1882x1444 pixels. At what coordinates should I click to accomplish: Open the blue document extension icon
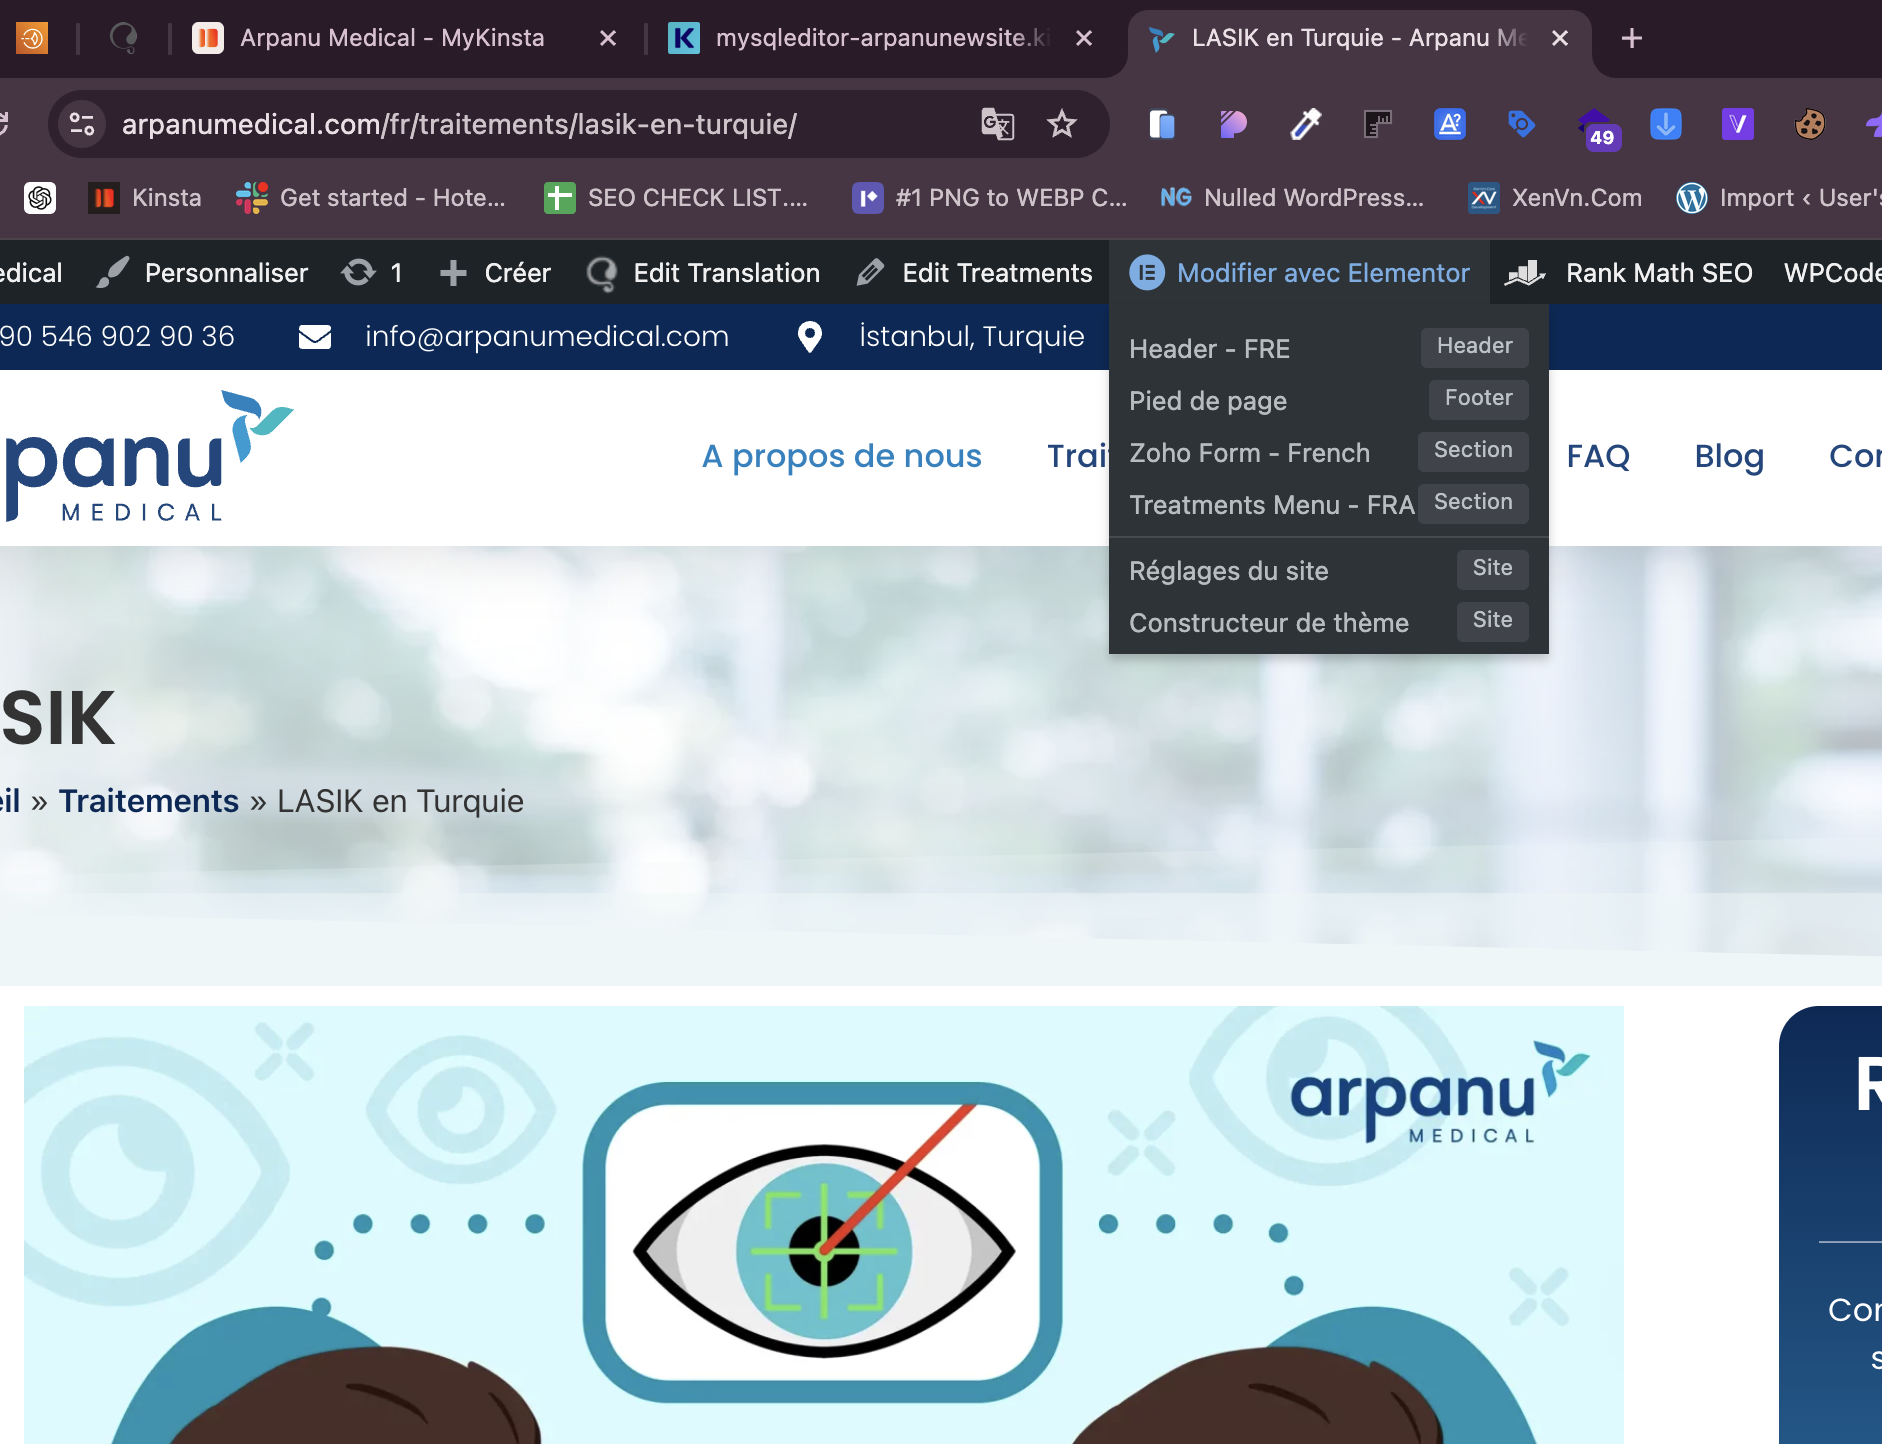coord(1161,124)
